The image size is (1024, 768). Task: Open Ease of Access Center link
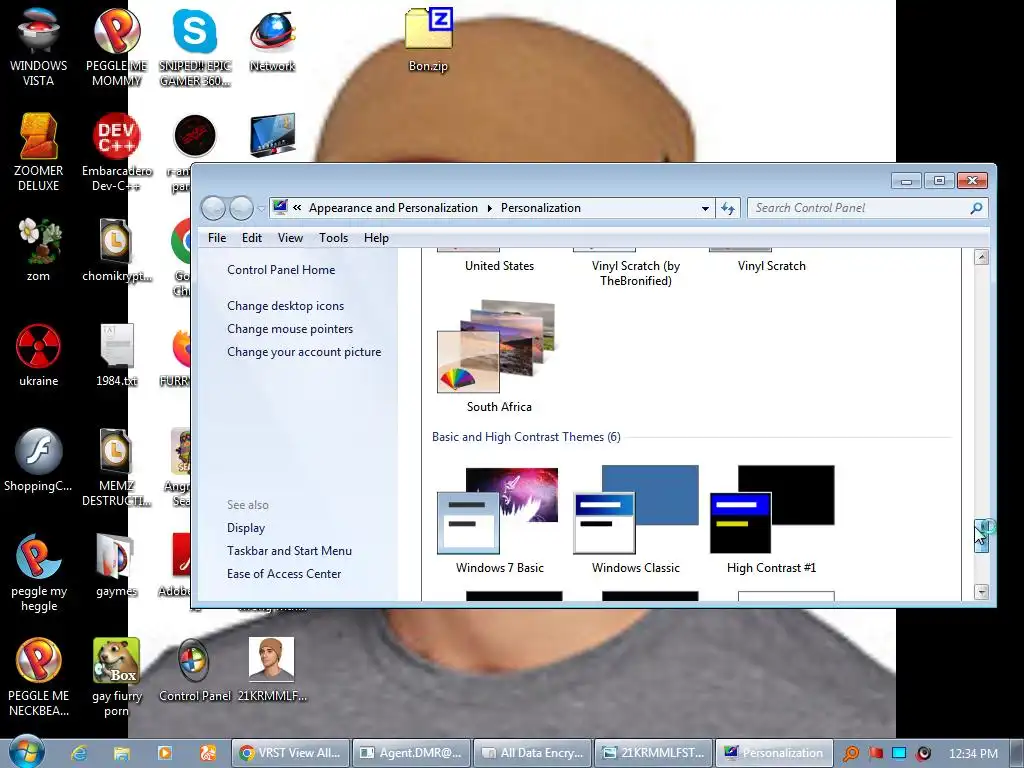pos(284,573)
